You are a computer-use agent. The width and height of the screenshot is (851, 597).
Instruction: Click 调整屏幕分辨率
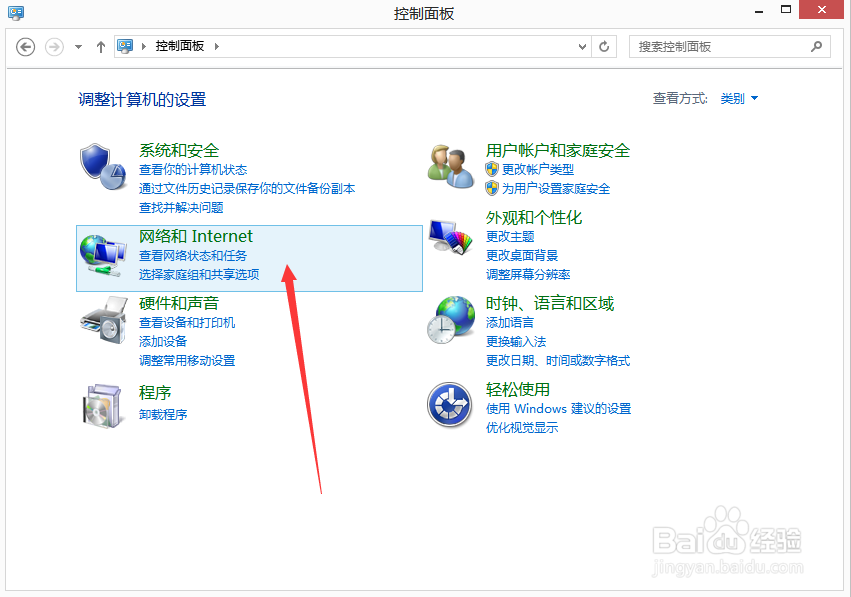[x=528, y=275]
